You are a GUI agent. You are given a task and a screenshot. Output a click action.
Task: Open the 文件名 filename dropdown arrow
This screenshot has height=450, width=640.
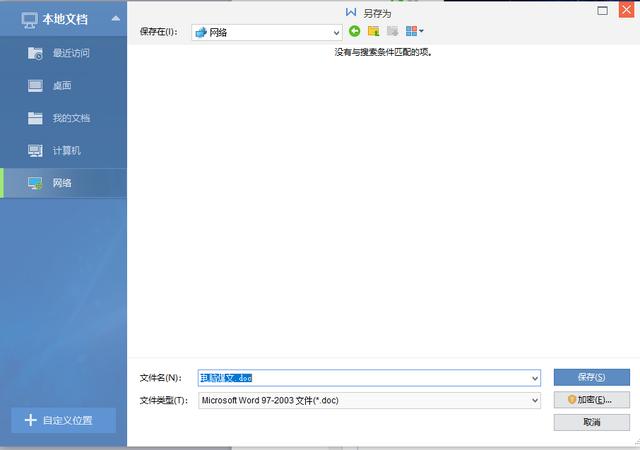(535, 378)
